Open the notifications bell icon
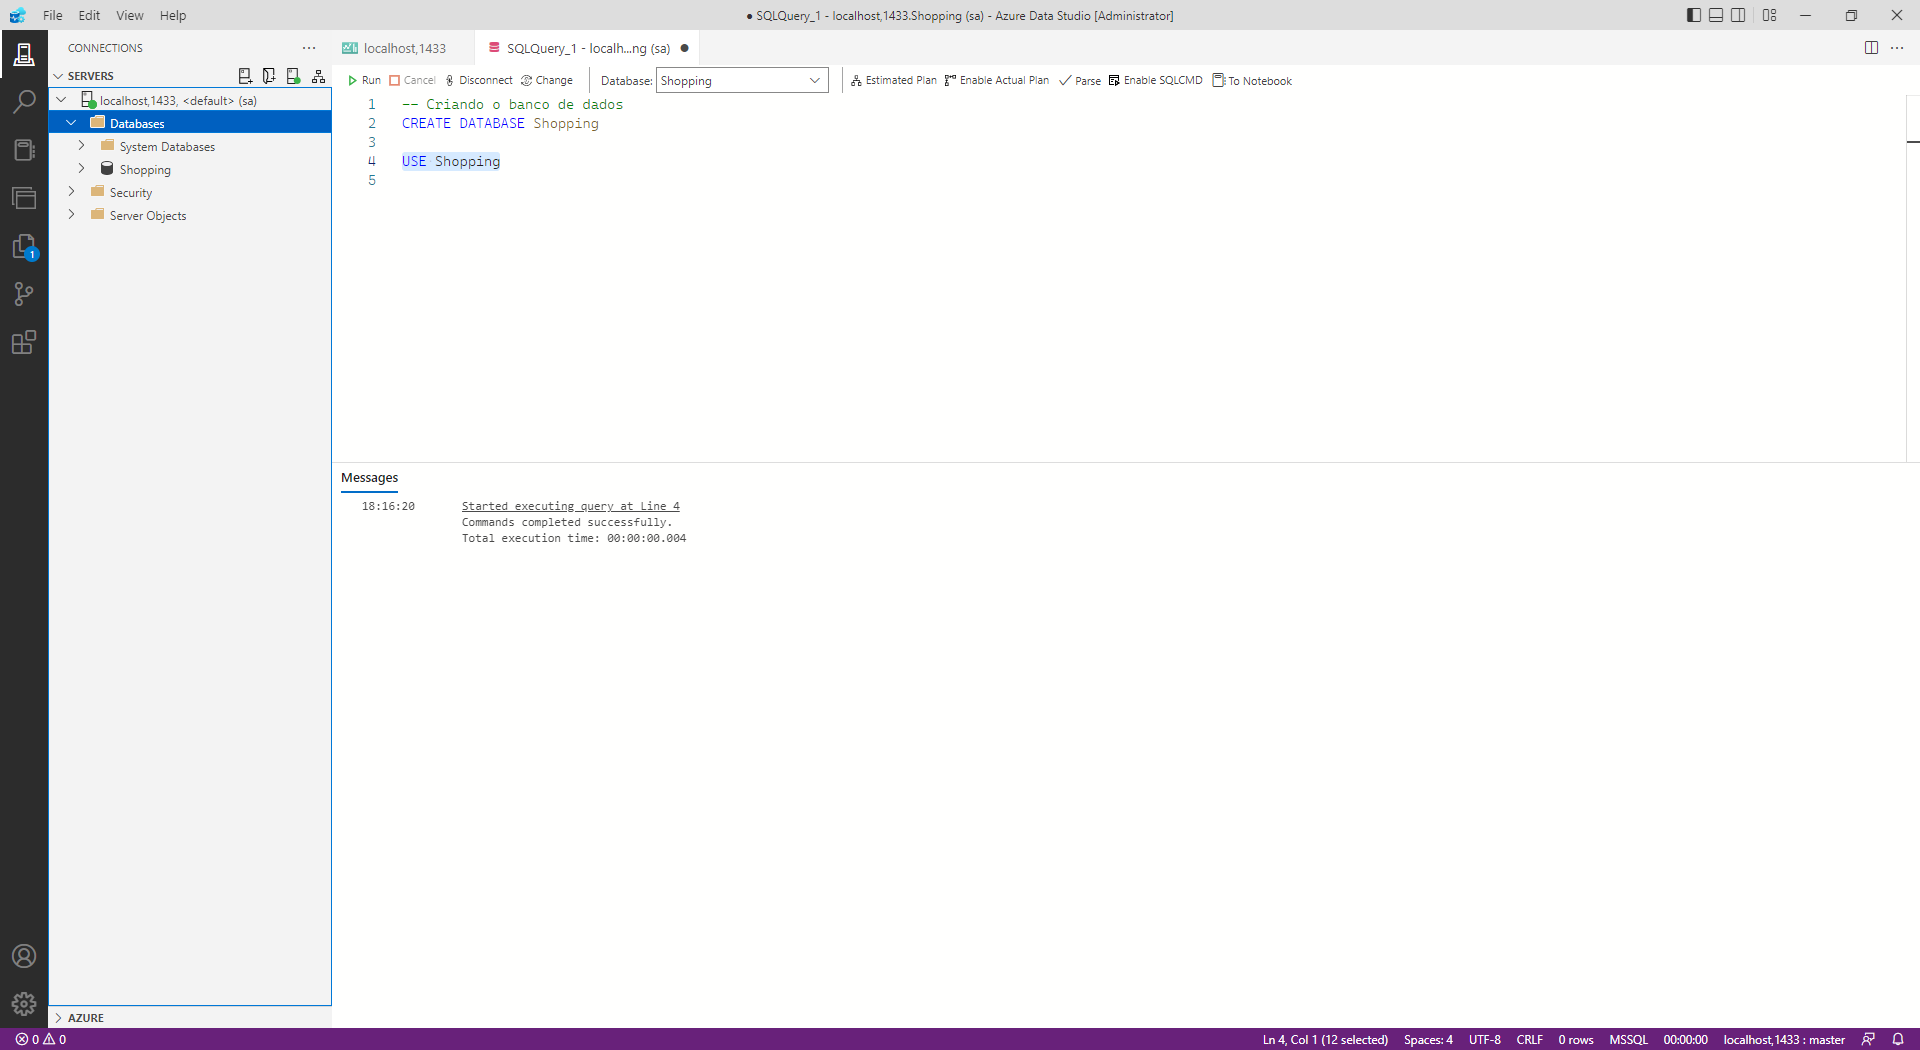This screenshot has height=1050, width=1920. [1898, 1040]
